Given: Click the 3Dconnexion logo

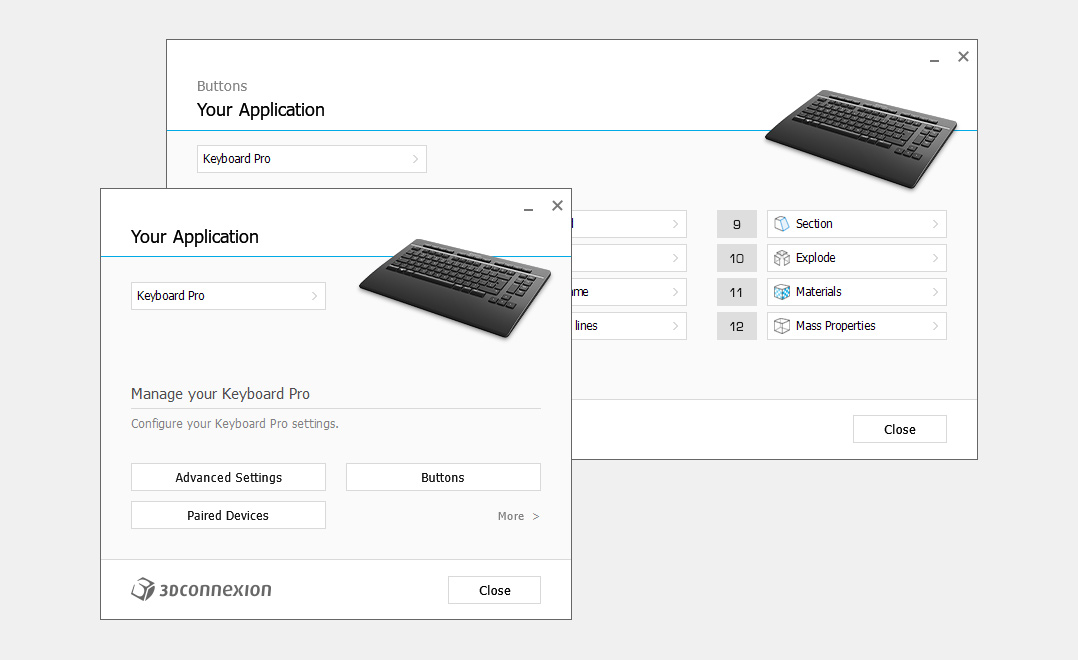Looking at the screenshot, I should coord(200,589).
